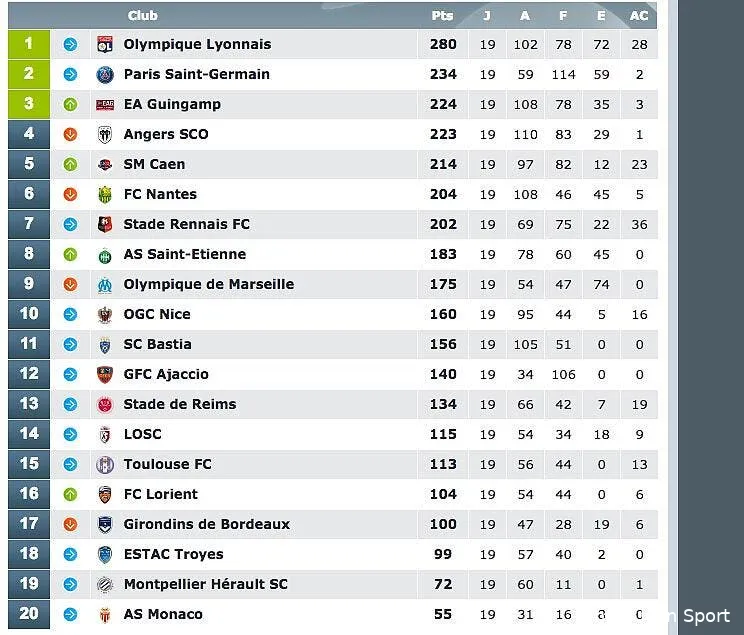Image resolution: width=744 pixels, height=635 pixels.
Task: Click the Paris Saint-Germain crest icon
Action: 104,74
